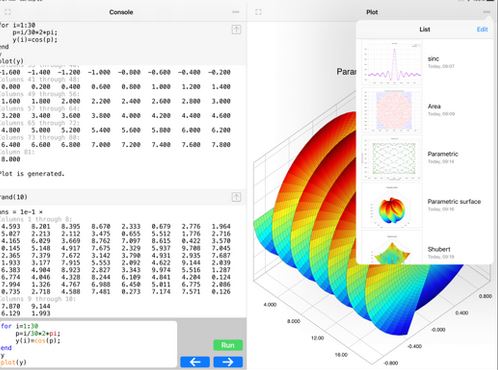Open the Parametric surface plot thumbnail
The width and height of the screenshot is (498, 370).
coord(392,206)
